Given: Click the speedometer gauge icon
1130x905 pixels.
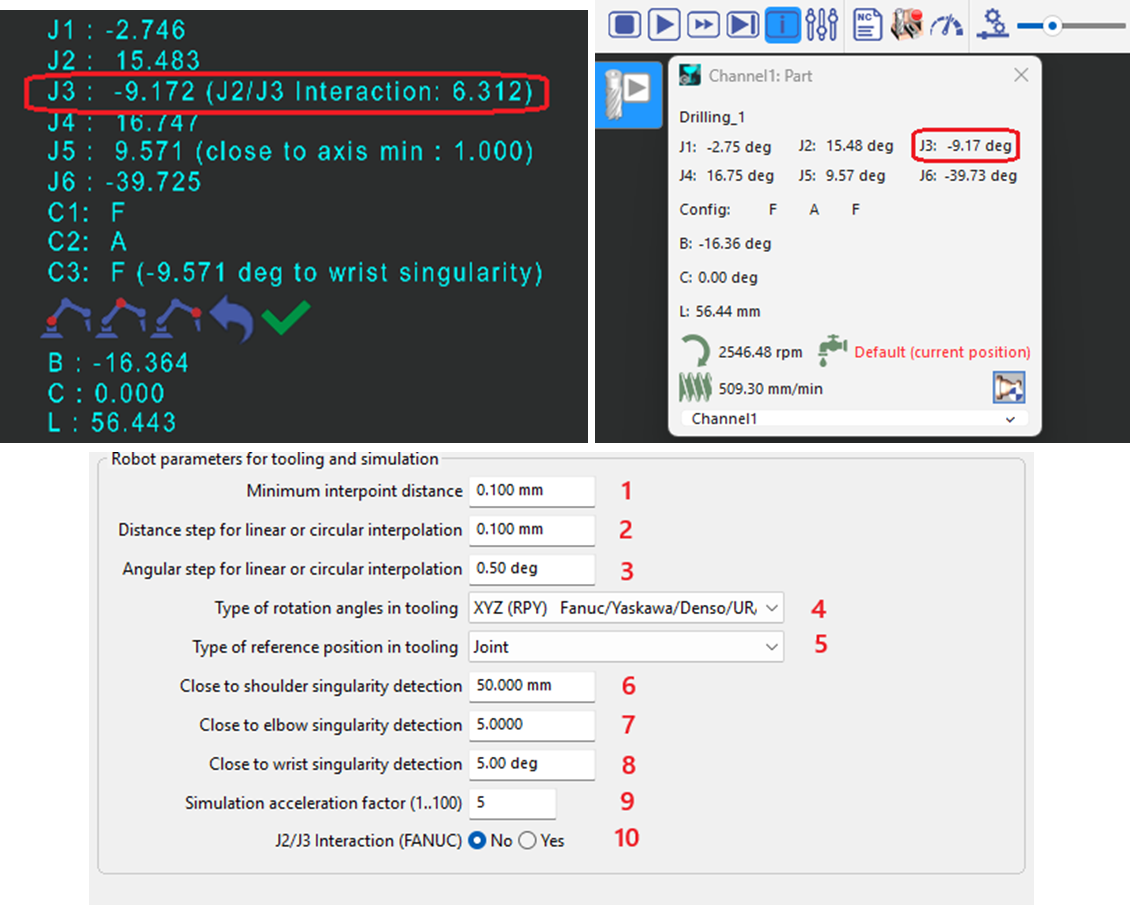Looking at the screenshot, I should (x=946, y=24).
